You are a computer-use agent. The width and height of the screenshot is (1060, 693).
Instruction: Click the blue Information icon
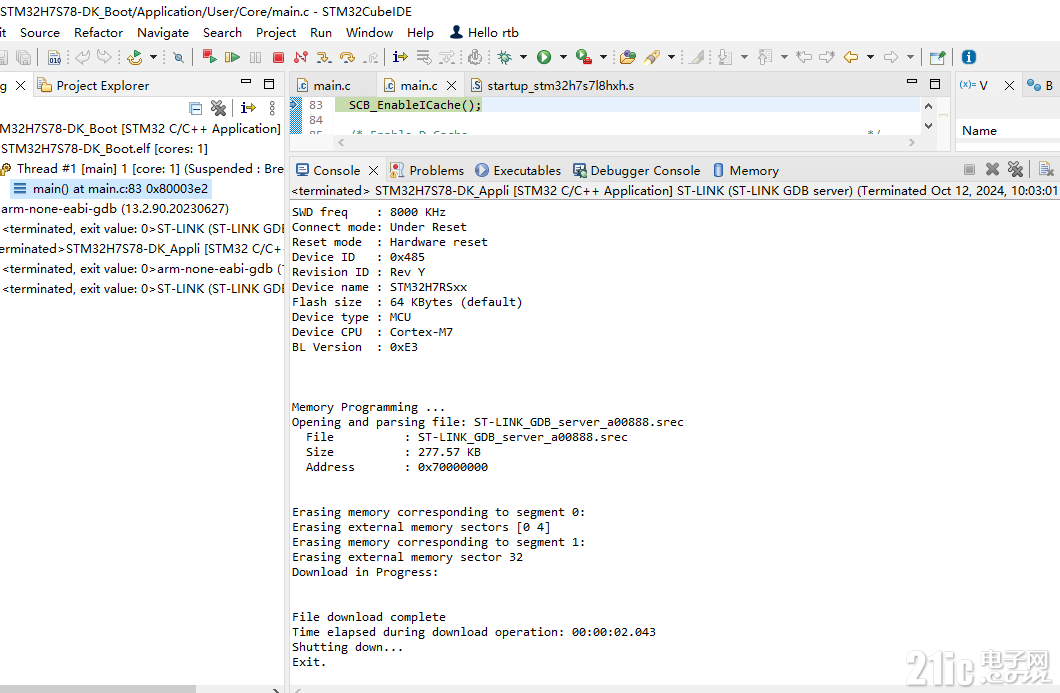click(969, 57)
